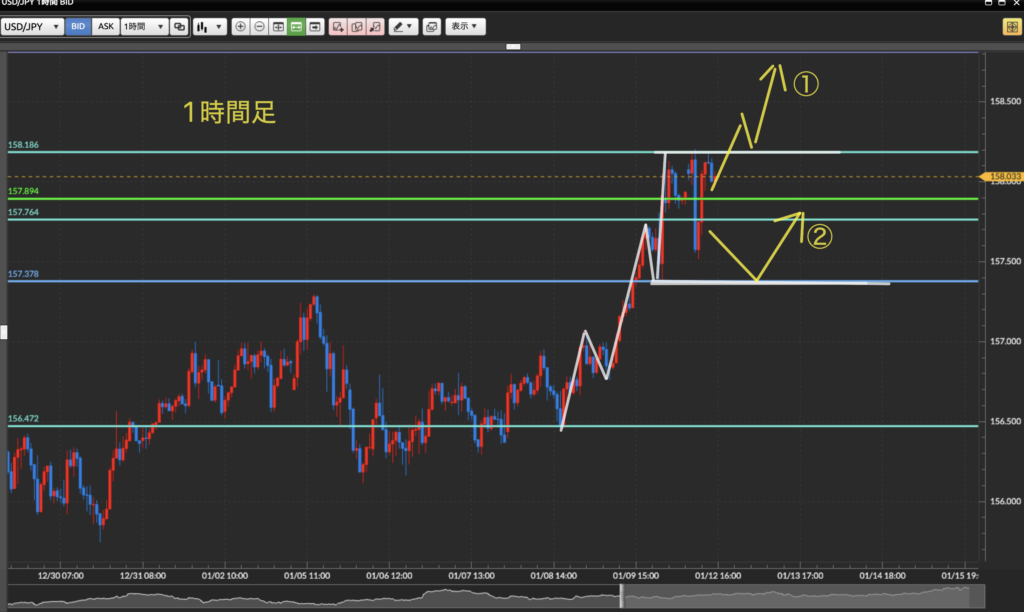
Task: Click the layout button right of green one
Action: (315, 27)
